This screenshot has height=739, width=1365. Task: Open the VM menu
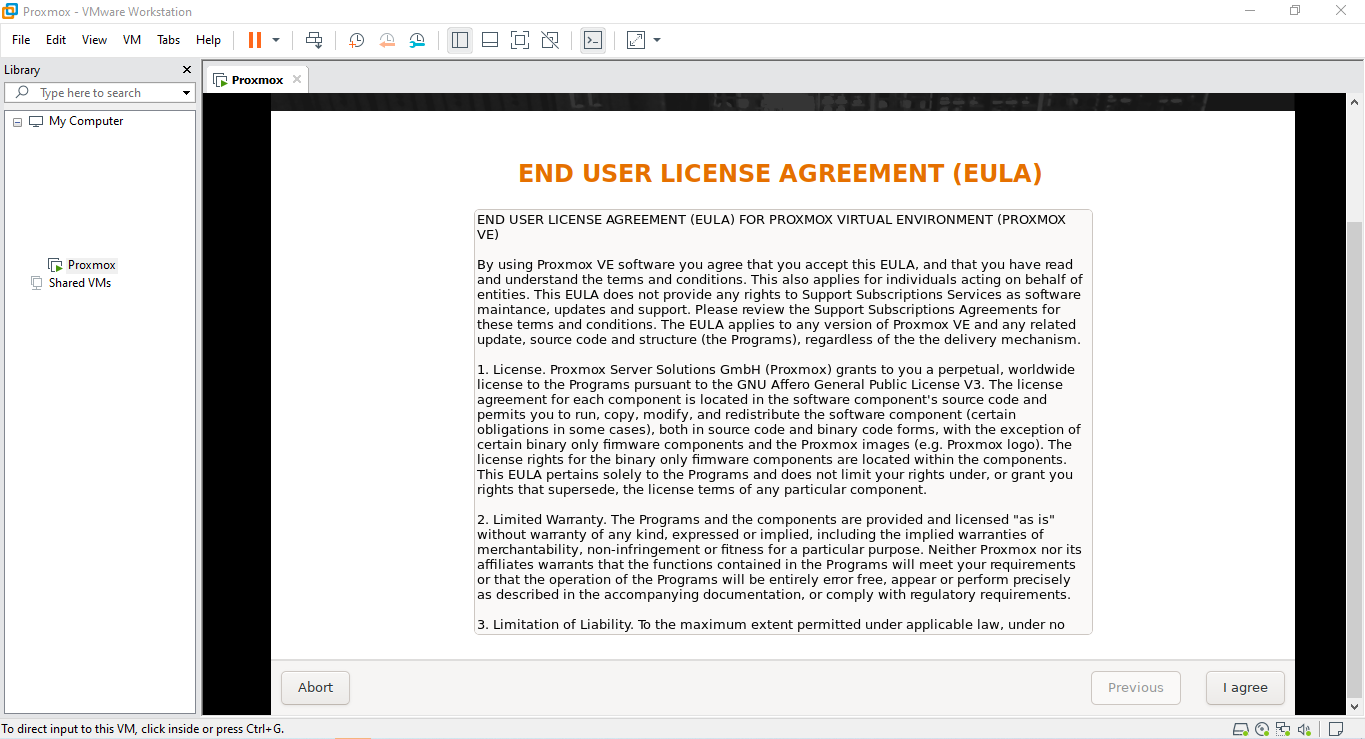[x=132, y=40]
